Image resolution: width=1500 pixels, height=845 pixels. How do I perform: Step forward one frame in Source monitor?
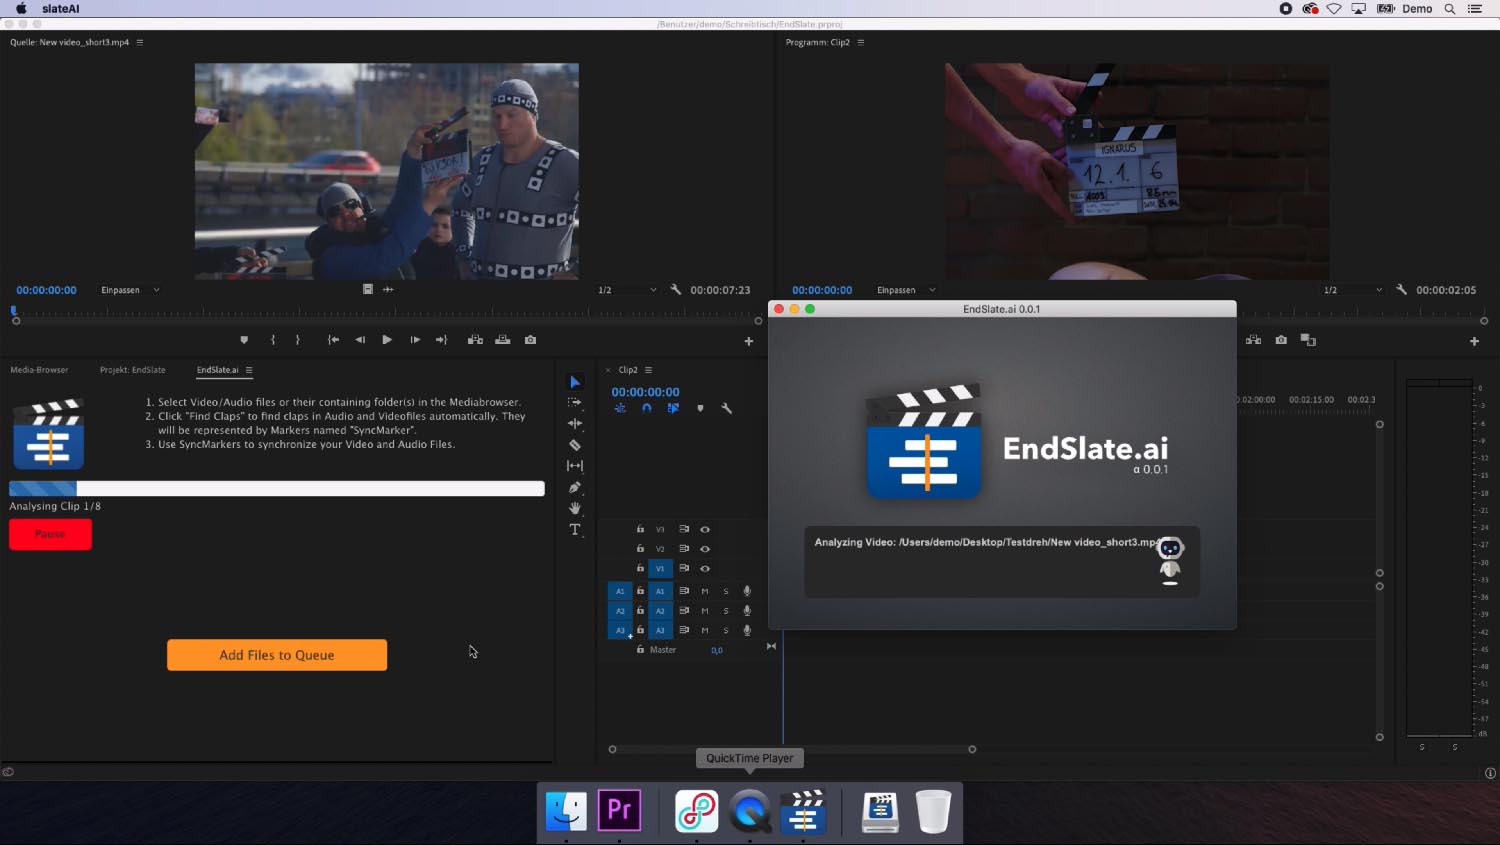coord(415,340)
